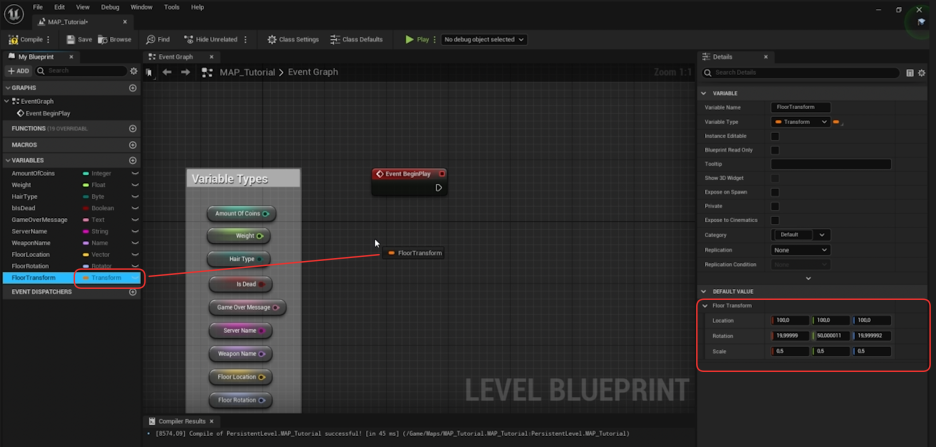This screenshot has width=936, height=447.
Task: Click the Compiler Results tab
Action: [x=181, y=421]
